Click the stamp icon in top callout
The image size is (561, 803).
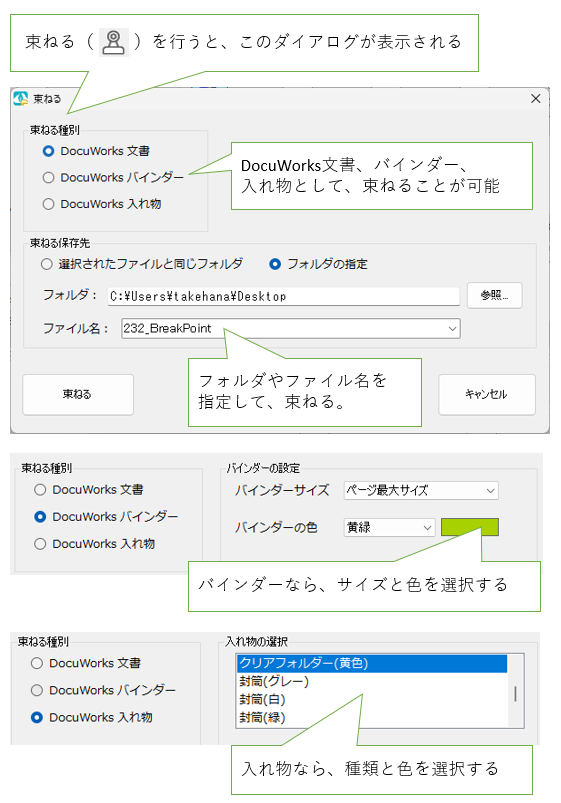click(114, 43)
